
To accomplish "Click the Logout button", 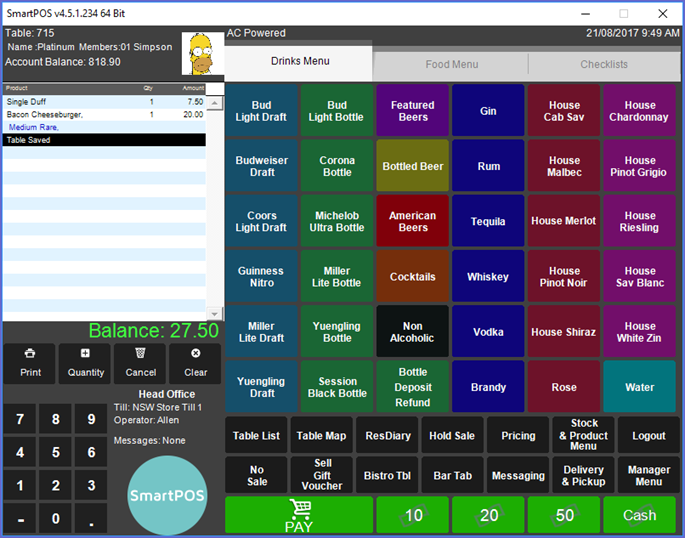I will tap(649, 435).
